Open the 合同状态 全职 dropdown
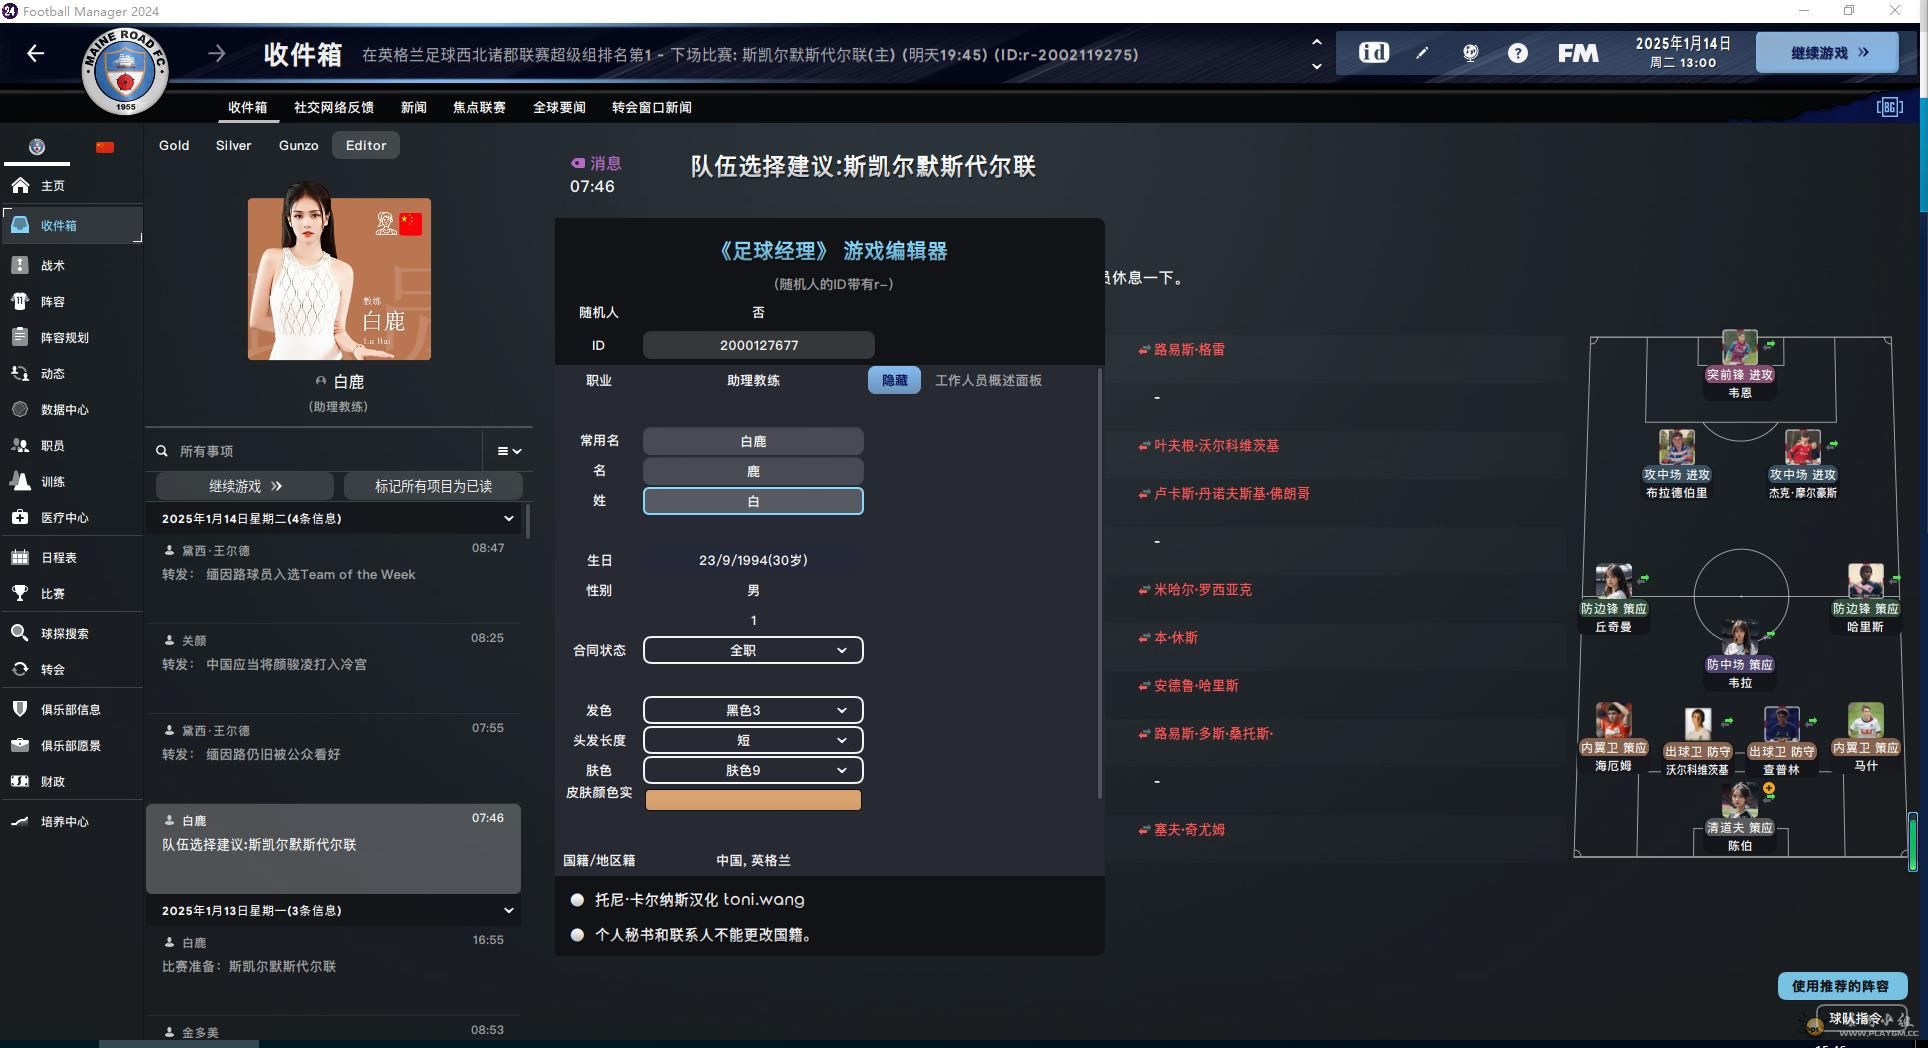This screenshot has width=1928, height=1048. tap(753, 650)
